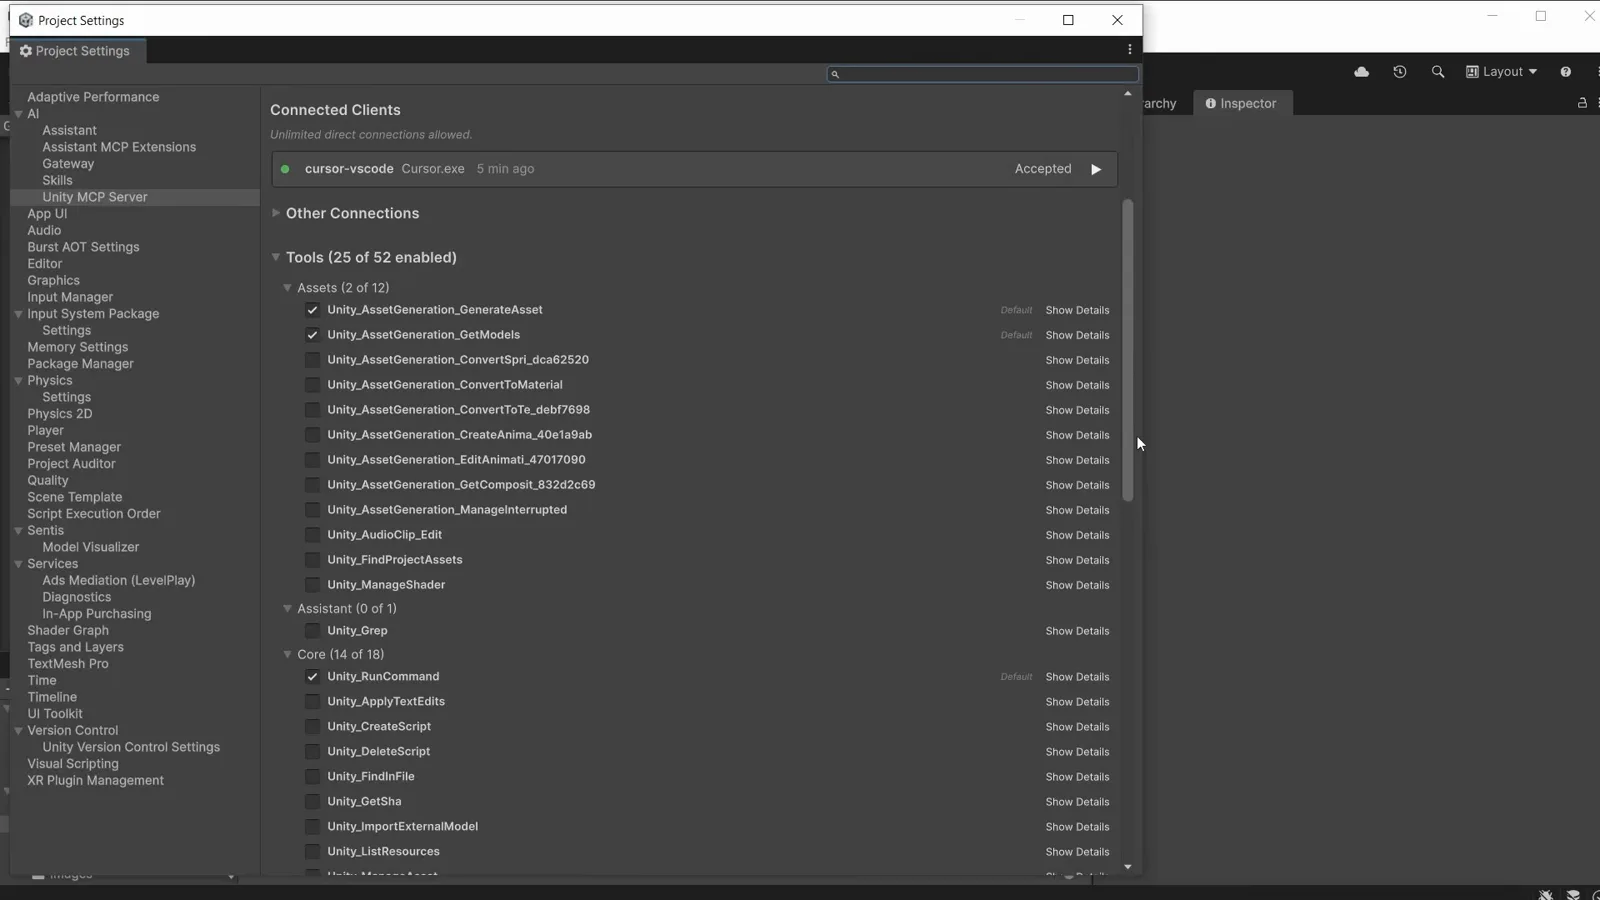Click Unity_GetSha tool name
The height and width of the screenshot is (900, 1600).
click(x=364, y=802)
